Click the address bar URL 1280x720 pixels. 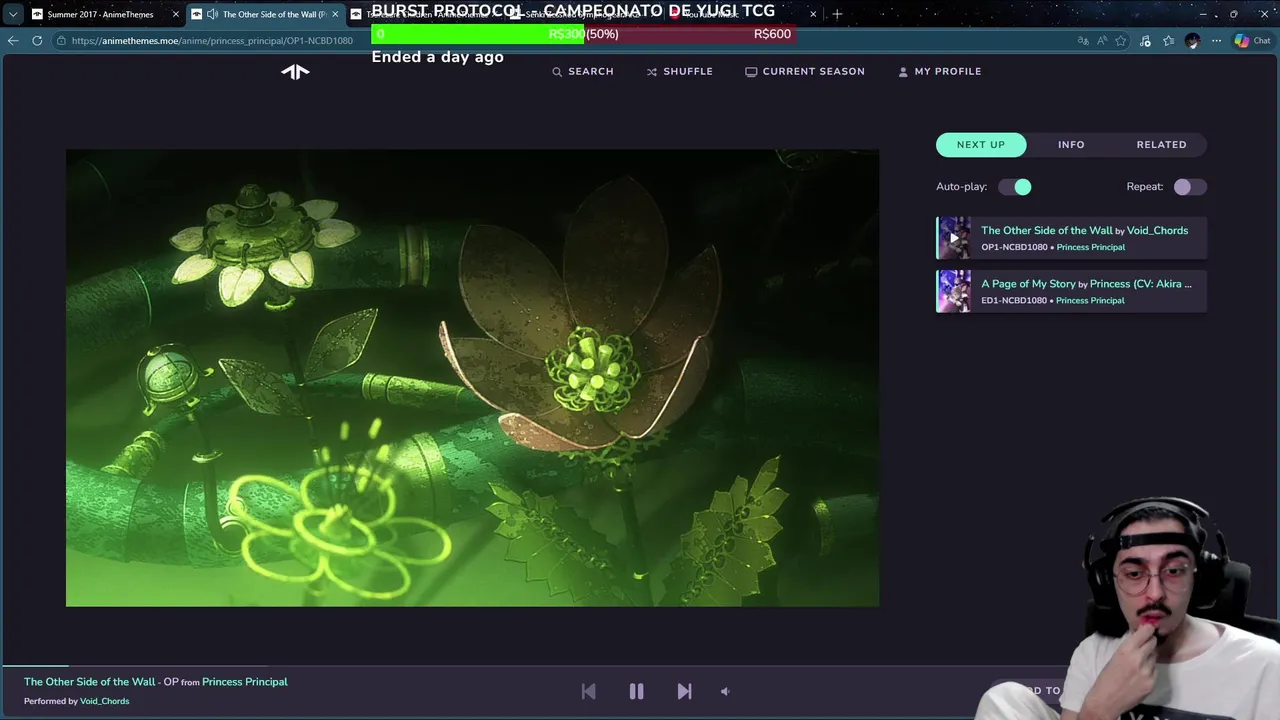pos(212,41)
